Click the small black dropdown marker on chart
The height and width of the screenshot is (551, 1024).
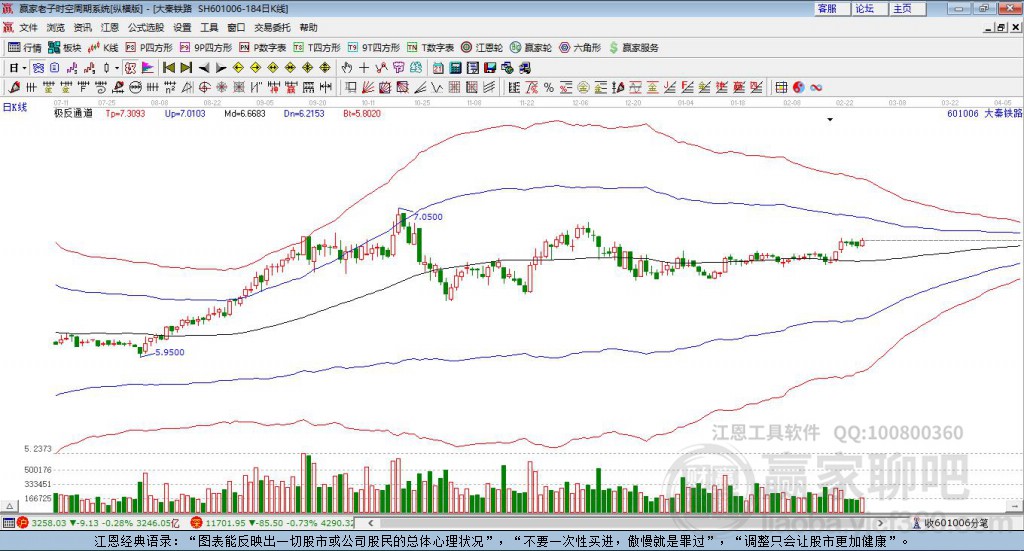[830, 120]
